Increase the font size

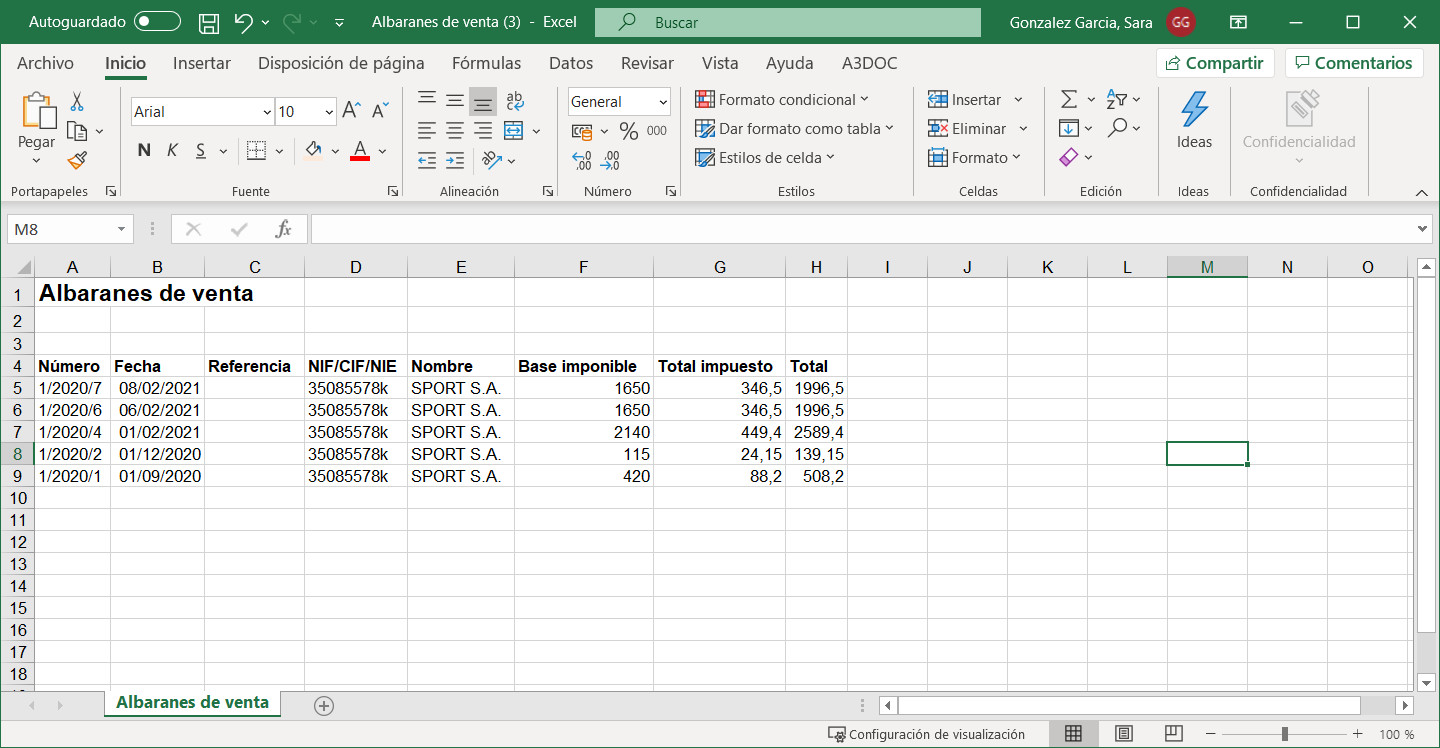(x=351, y=111)
